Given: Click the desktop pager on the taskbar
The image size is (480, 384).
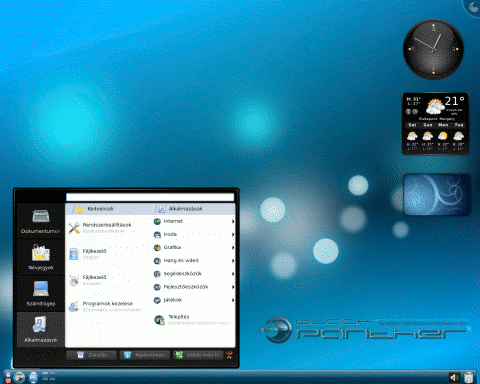Looking at the screenshot, I should [49, 377].
